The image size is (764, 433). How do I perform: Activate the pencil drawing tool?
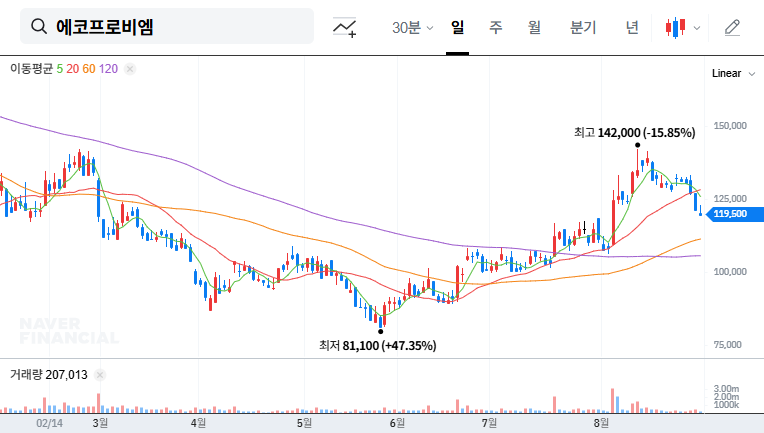click(732, 27)
